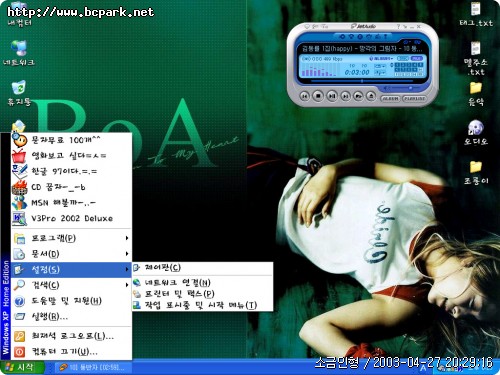Click the 0:03:00 elapsed time display

(357, 72)
